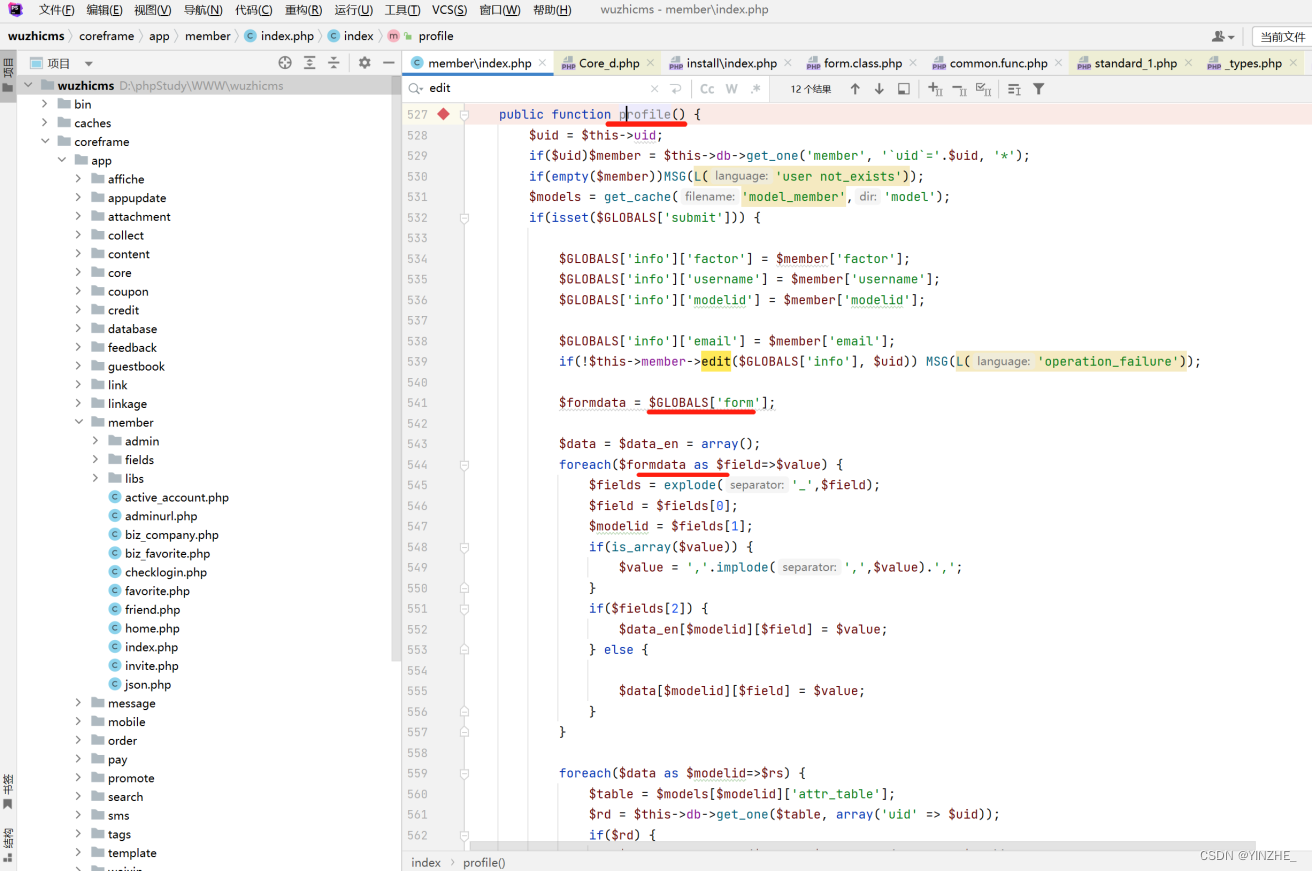The width and height of the screenshot is (1312, 871).
Task: Open active_account.php in project tree
Action: coord(176,497)
